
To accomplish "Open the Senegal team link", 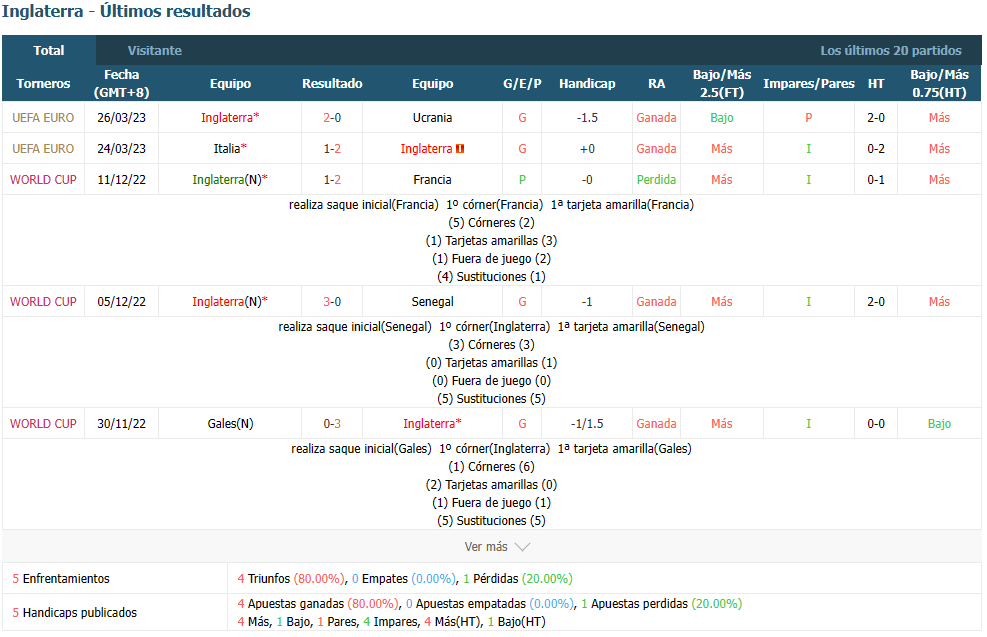I will tap(432, 302).
